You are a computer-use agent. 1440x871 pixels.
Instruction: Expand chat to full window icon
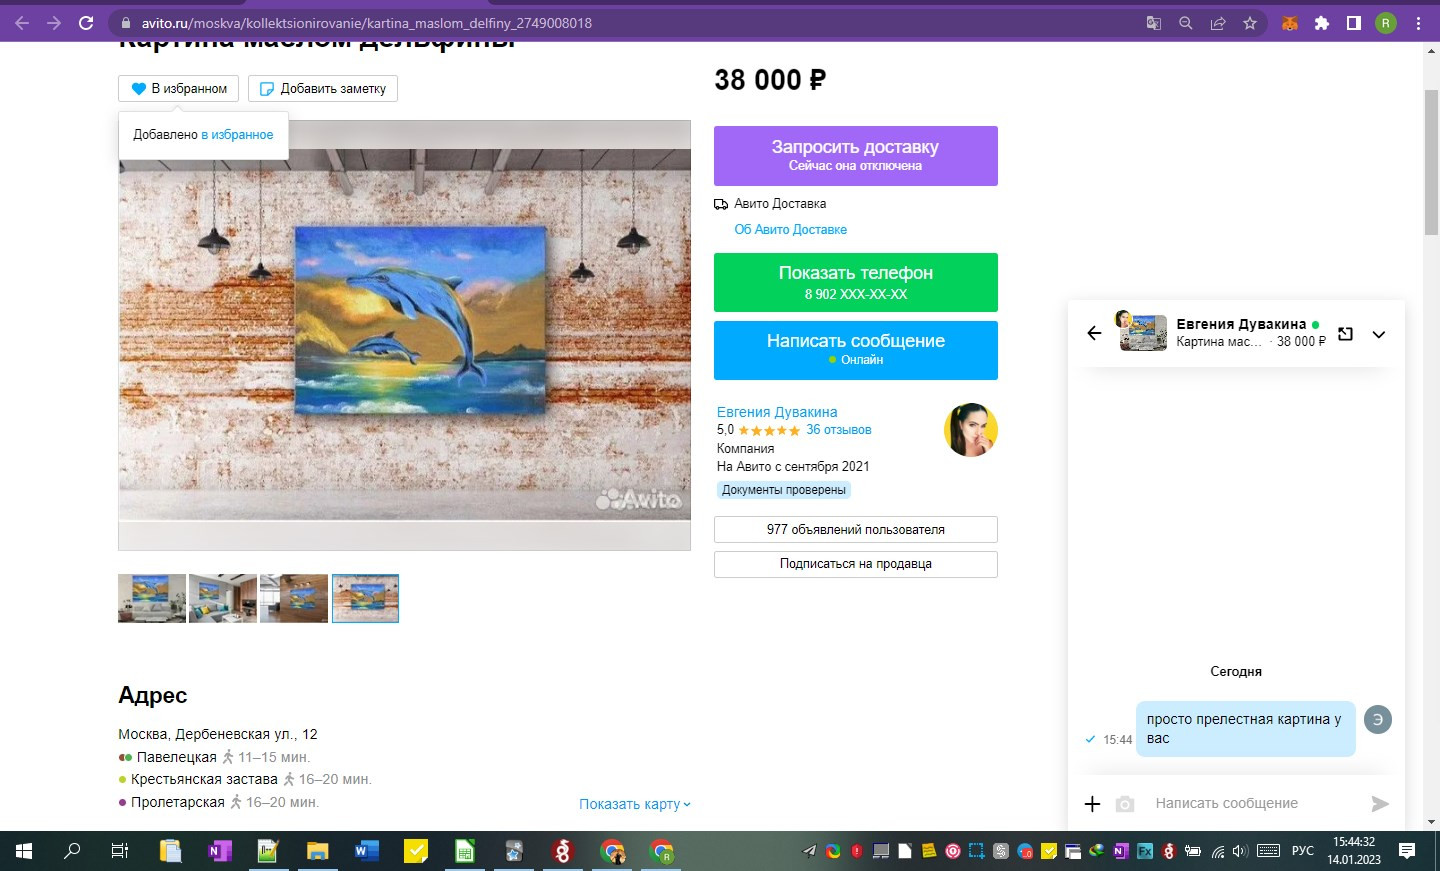pyautogui.click(x=1346, y=334)
